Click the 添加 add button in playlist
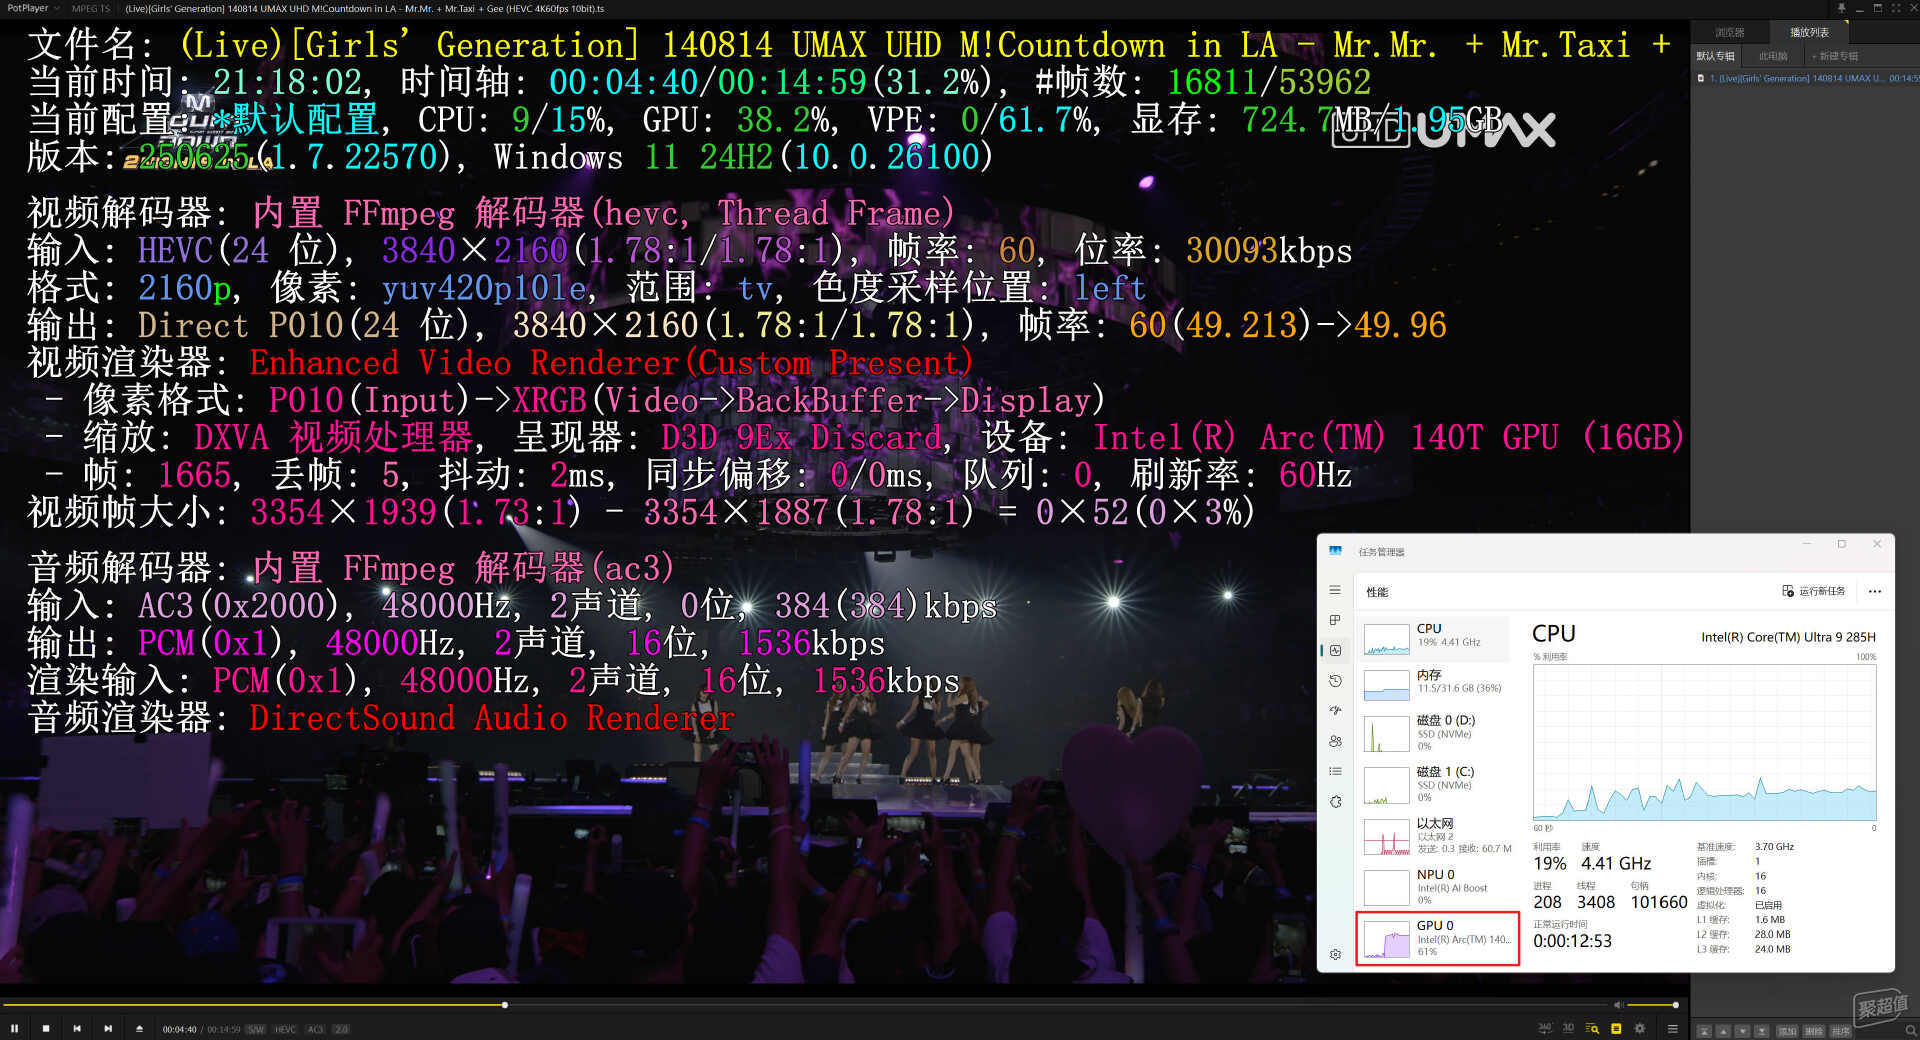1920x1040 pixels. [x=1787, y=1031]
